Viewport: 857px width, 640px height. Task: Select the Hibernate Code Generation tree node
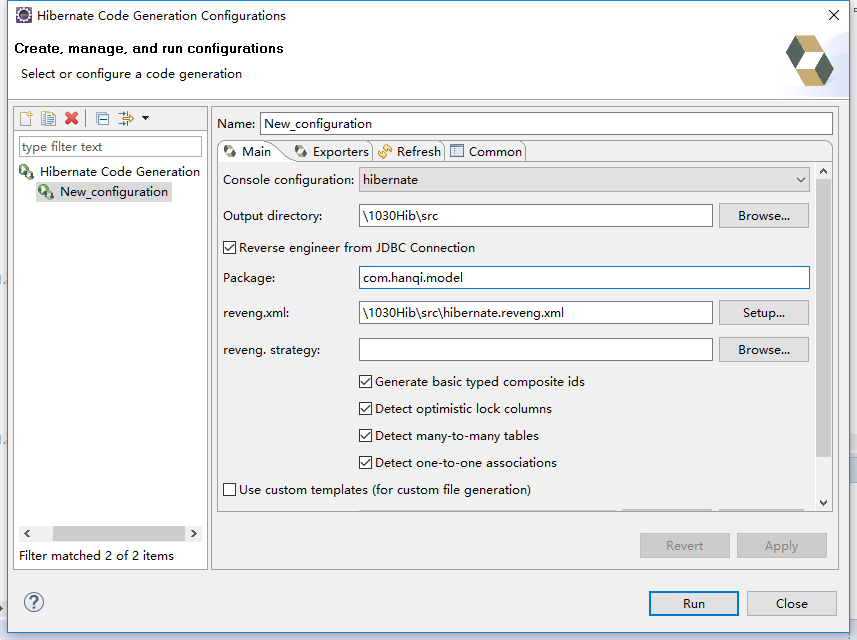(x=120, y=172)
